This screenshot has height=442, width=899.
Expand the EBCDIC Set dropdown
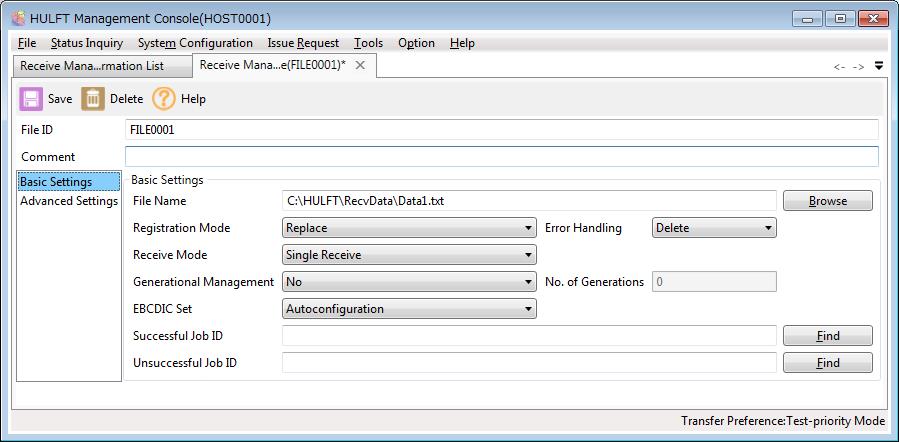point(409,309)
